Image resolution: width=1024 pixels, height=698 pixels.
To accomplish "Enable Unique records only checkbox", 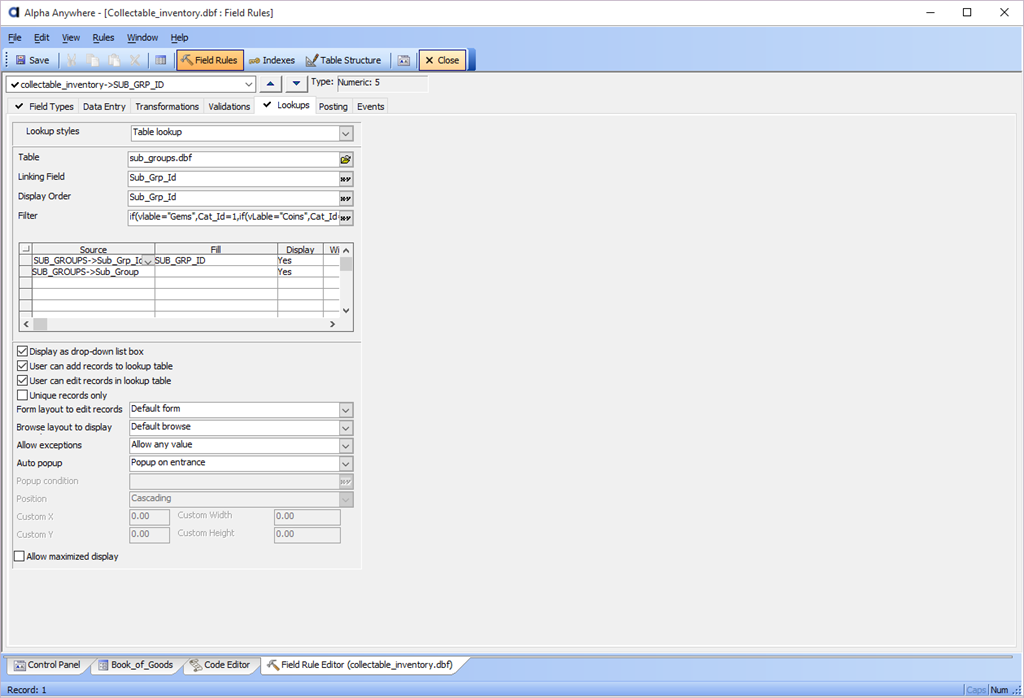I will point(23,396).
